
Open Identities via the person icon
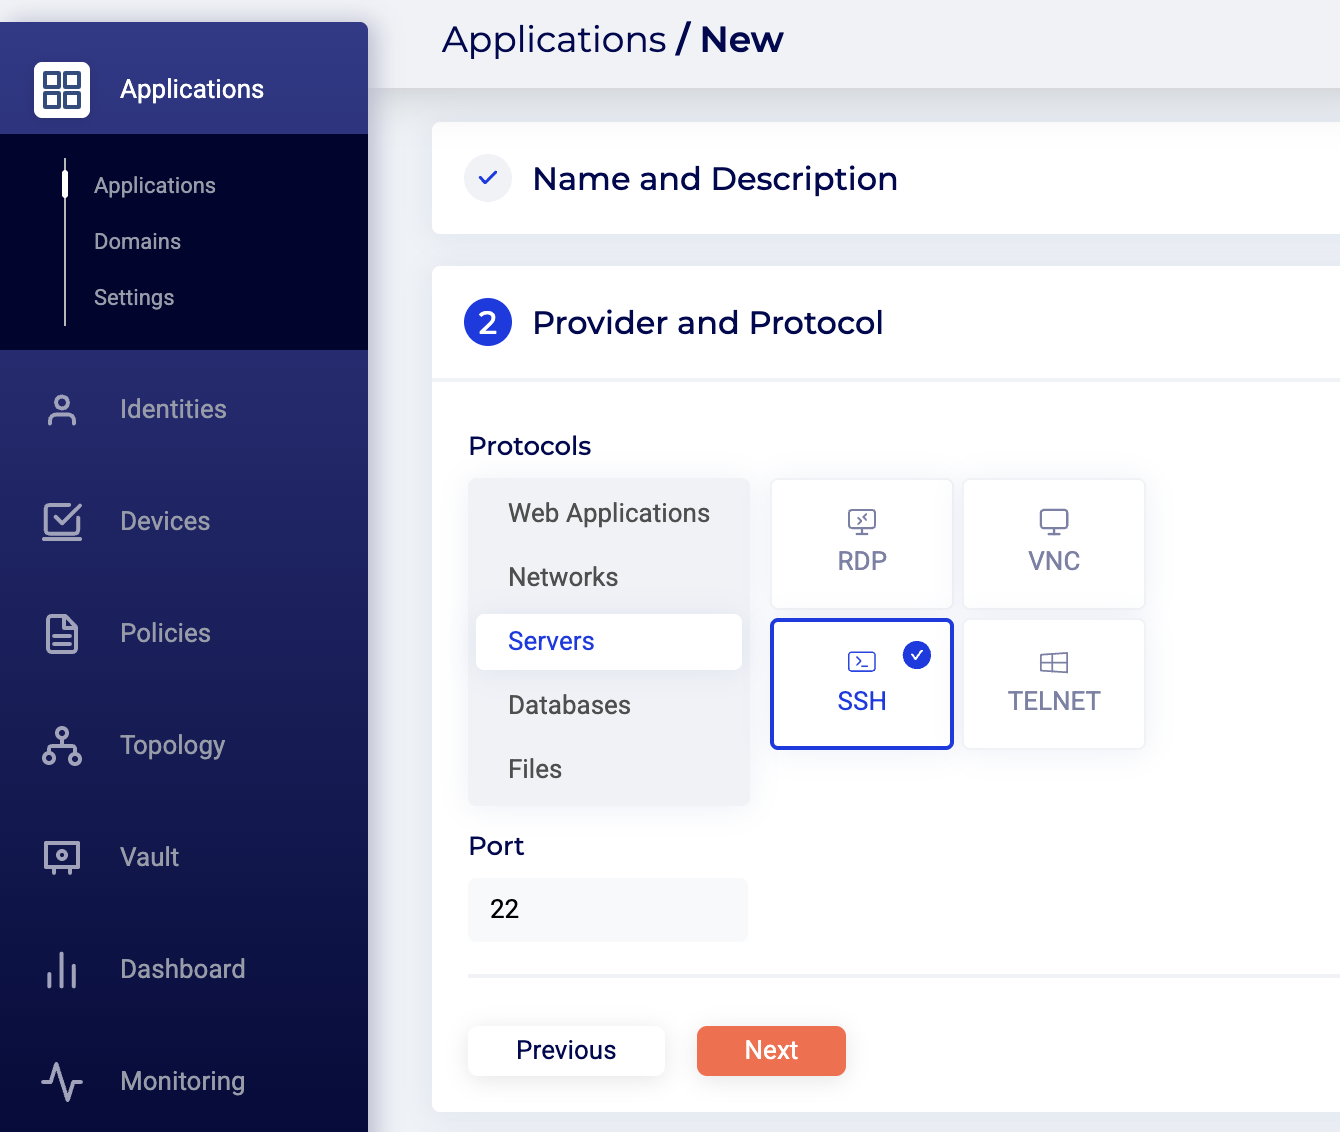[62, 410]
